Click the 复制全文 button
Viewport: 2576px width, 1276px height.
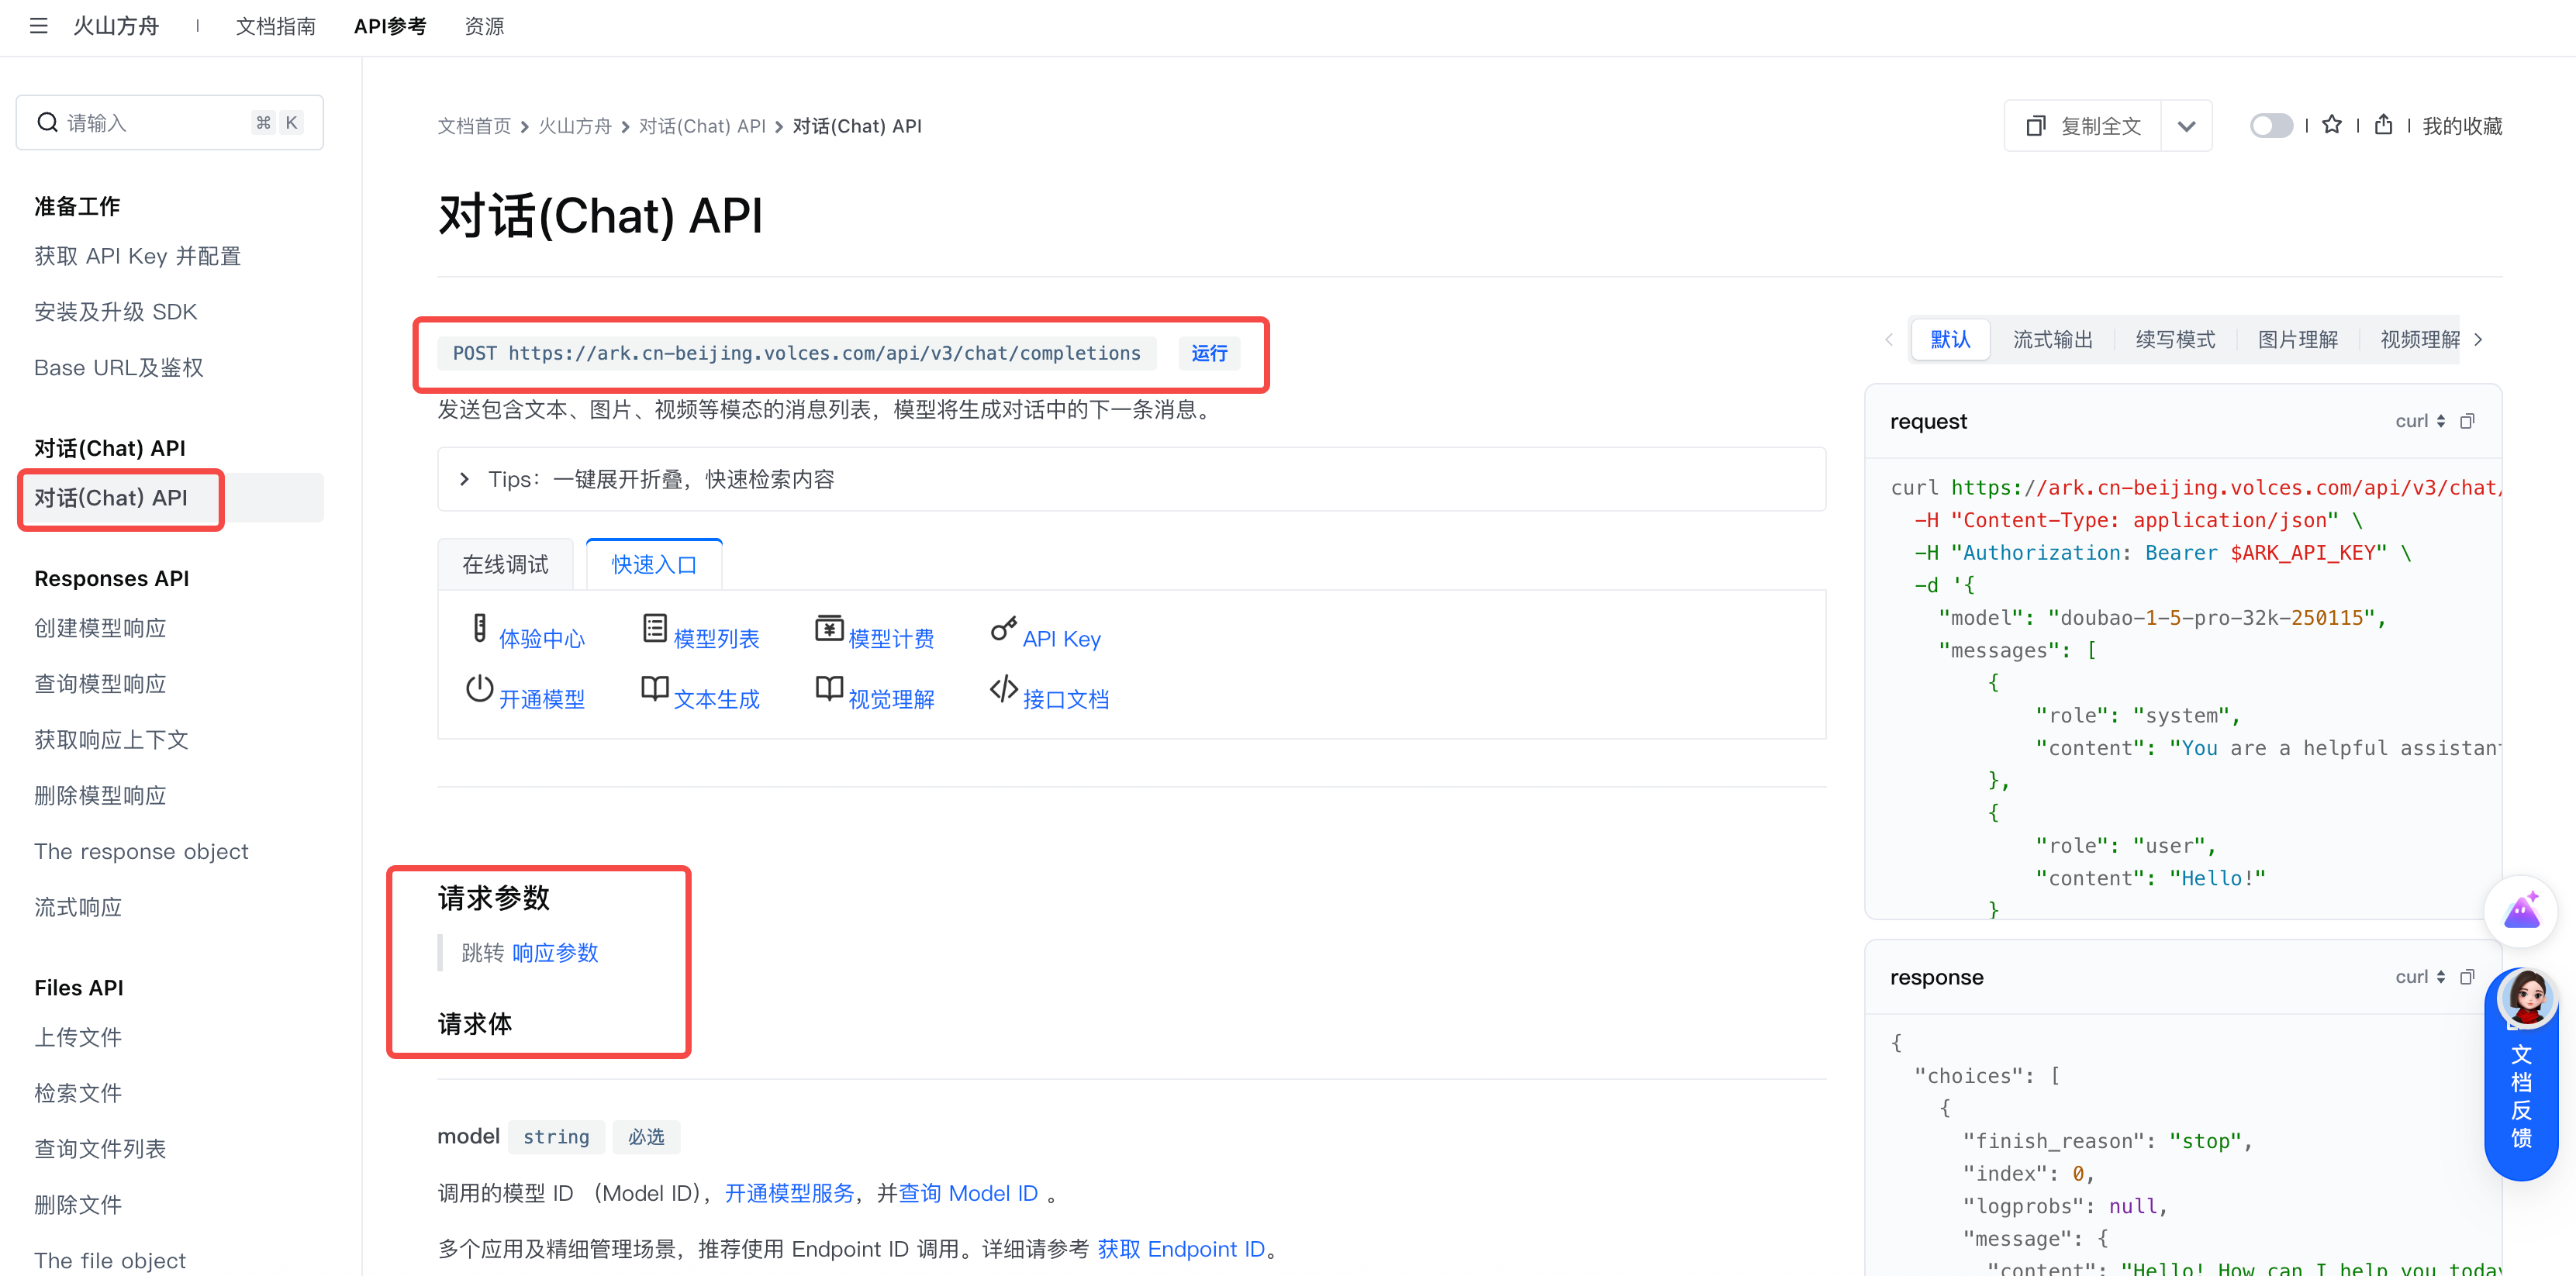[2083, 126]
